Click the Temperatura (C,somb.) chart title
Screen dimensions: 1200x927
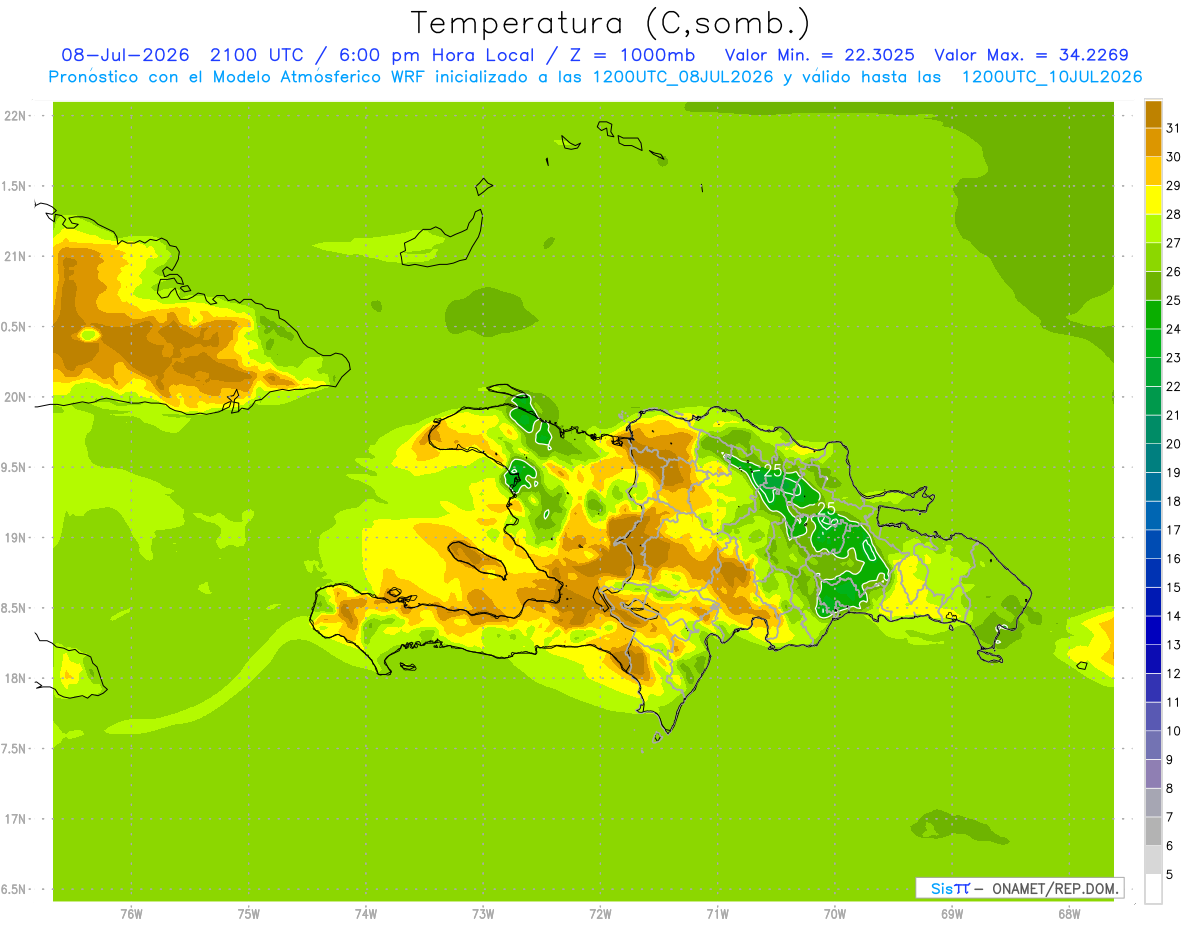coord(611,23)
